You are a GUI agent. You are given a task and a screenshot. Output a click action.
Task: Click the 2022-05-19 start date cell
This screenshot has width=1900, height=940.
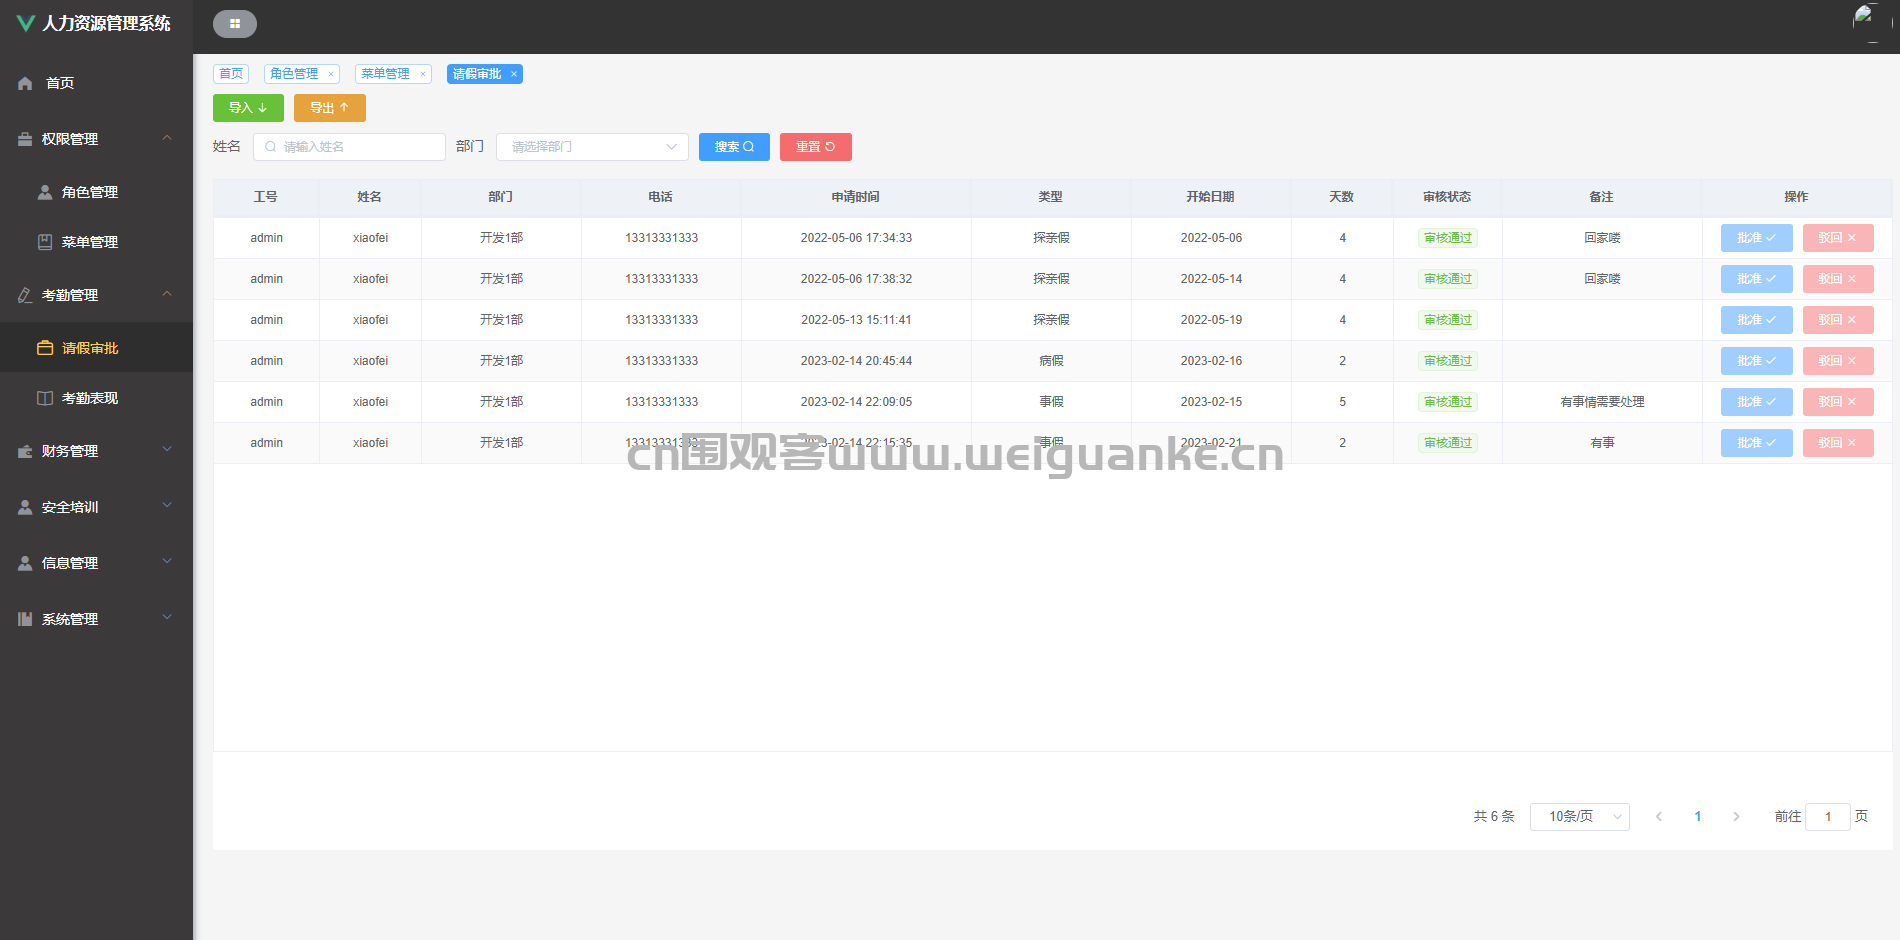pos(1211,320)
